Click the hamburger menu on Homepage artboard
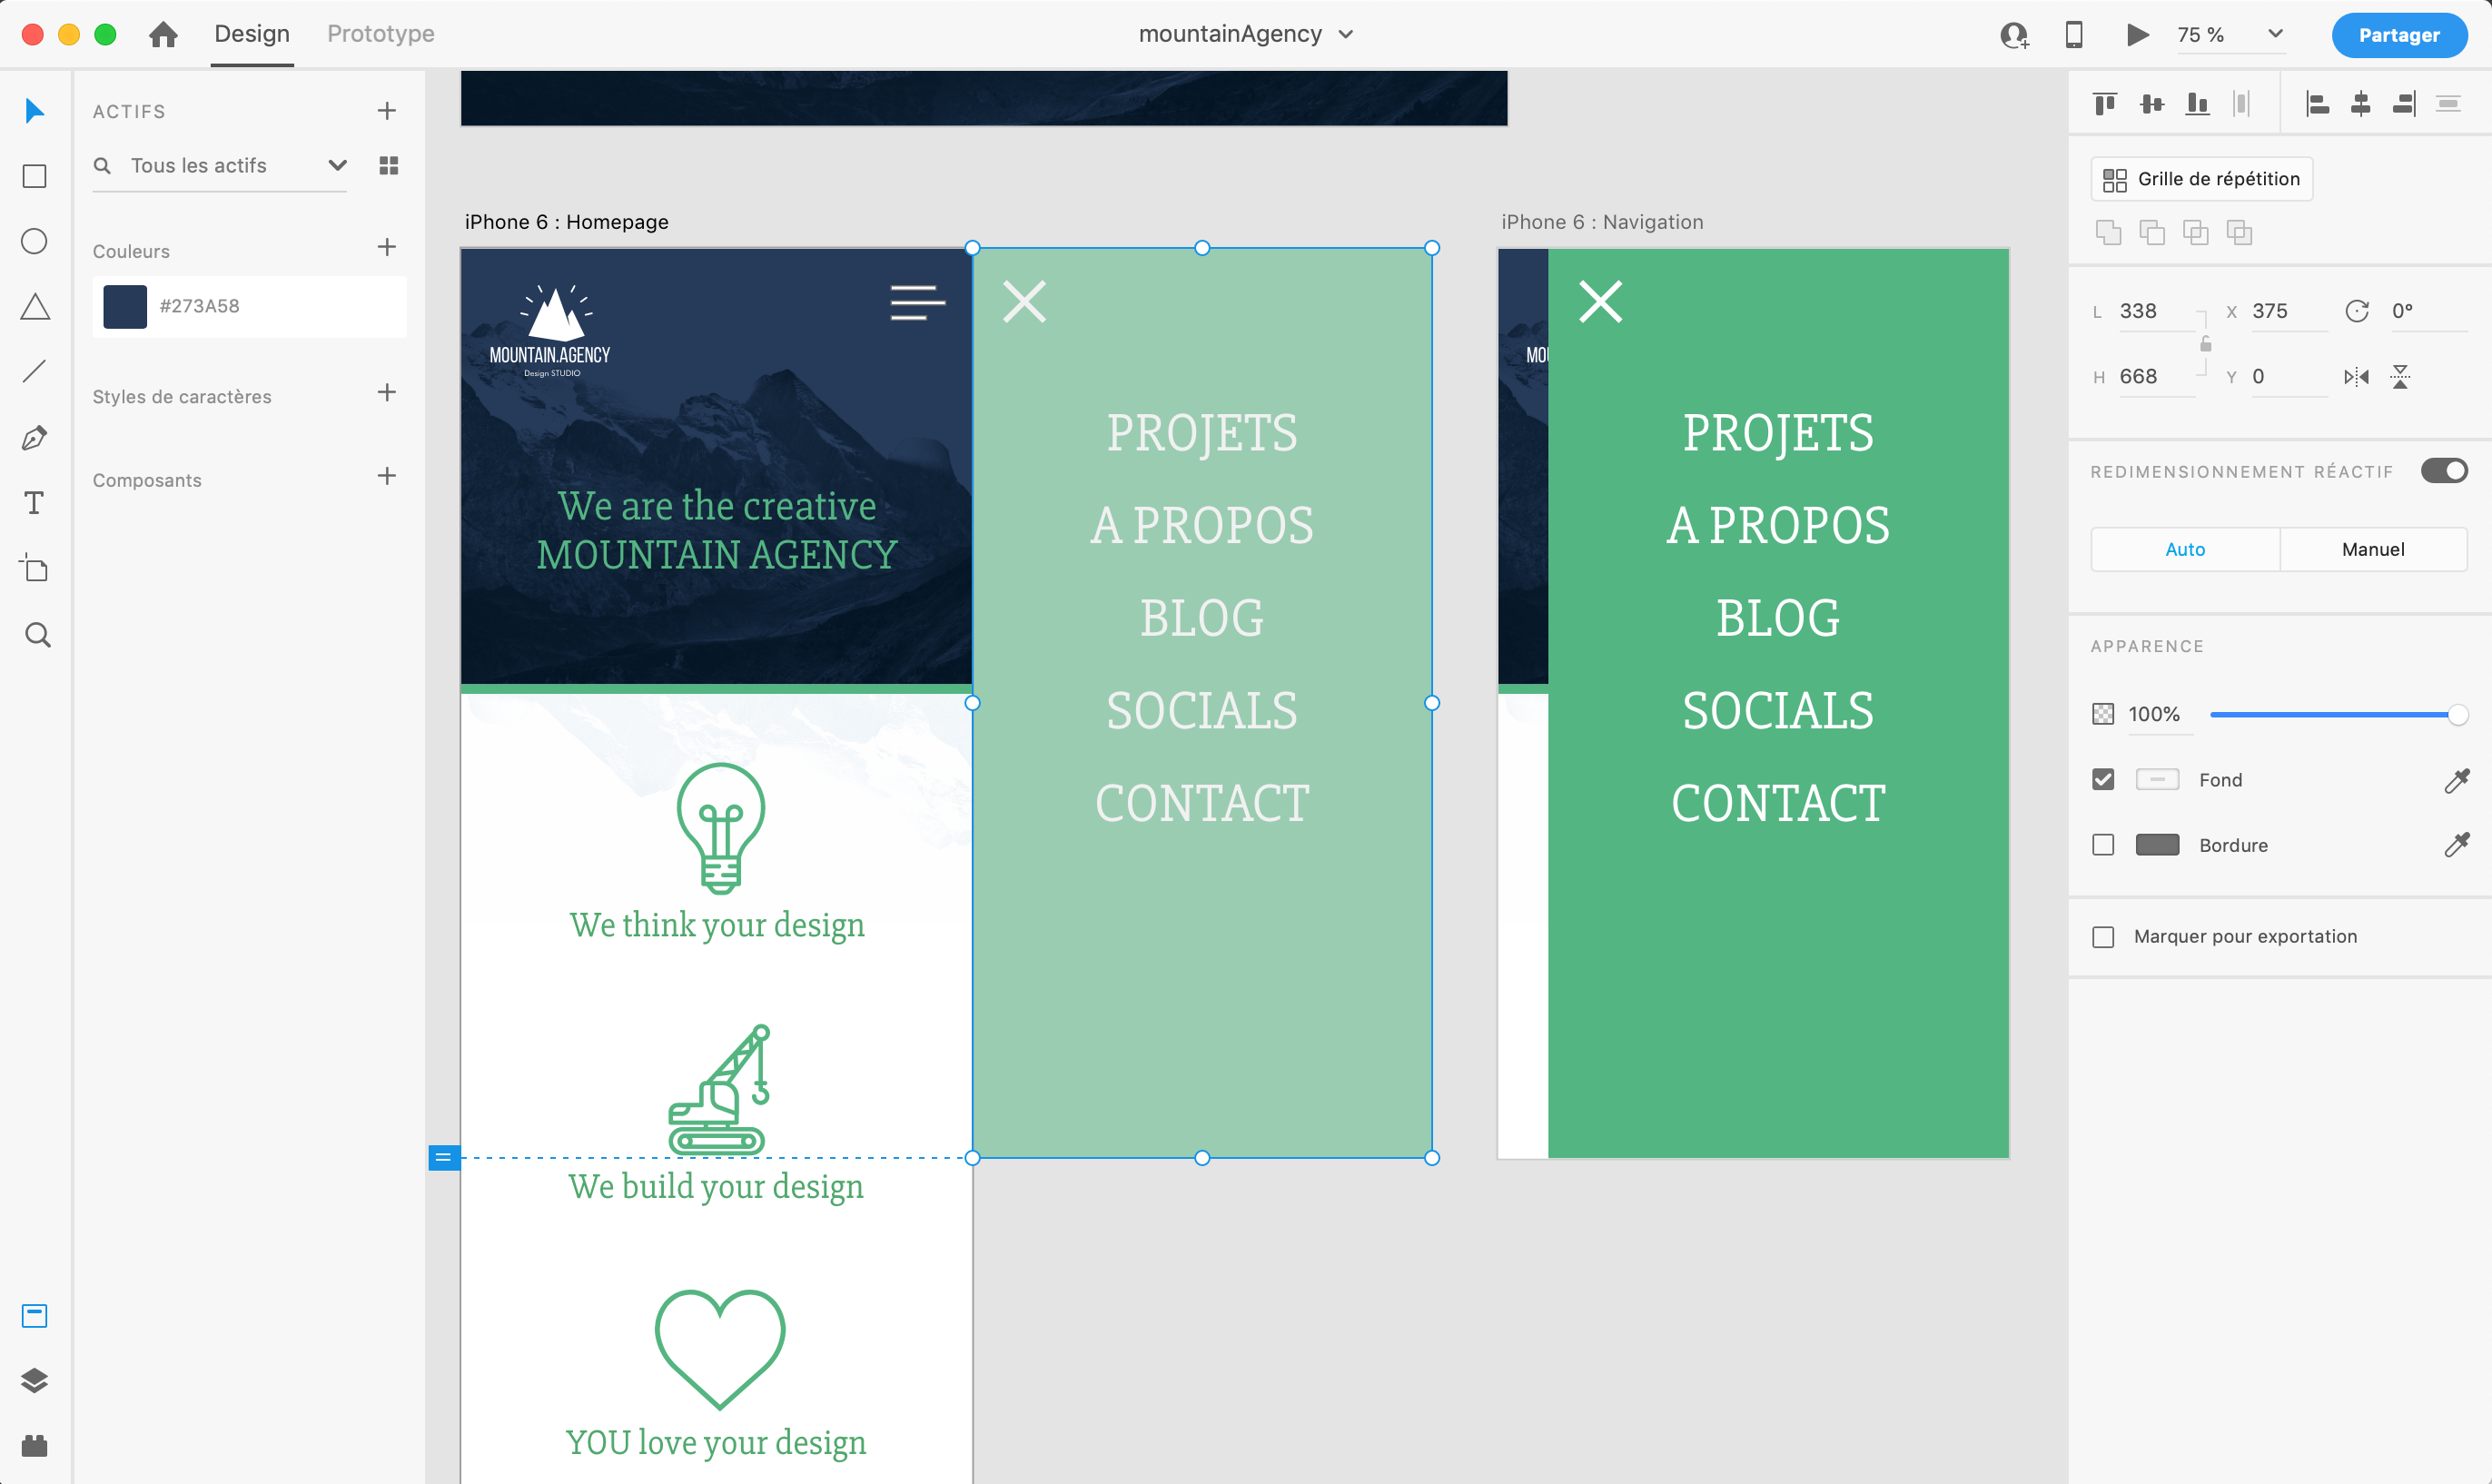The width and height of the screenshot is (2492, 1484). [917, 302]
